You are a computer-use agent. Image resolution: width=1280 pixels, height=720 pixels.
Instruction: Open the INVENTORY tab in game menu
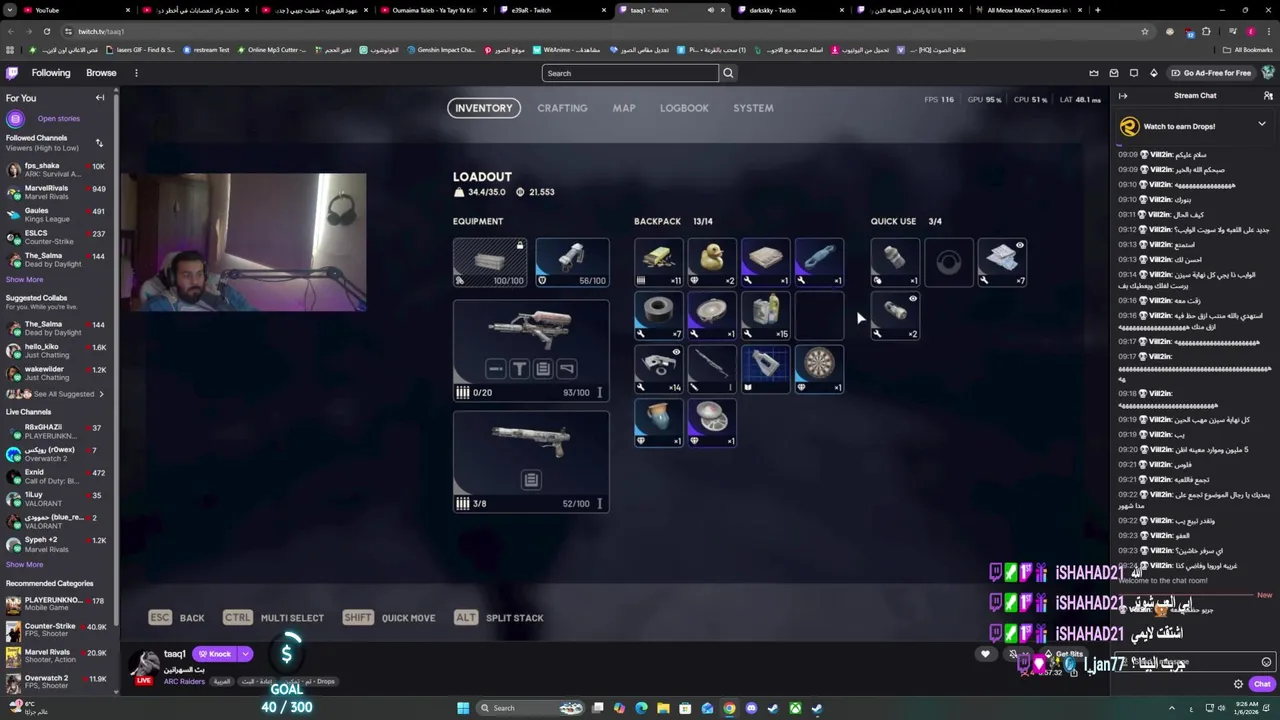click(x=484, y=108)
